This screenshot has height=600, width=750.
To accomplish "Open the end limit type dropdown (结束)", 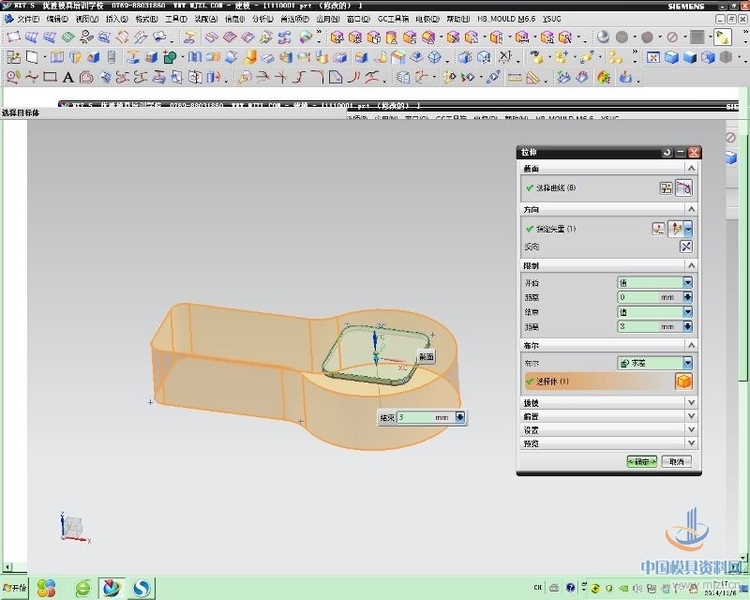I will [687, 312].
